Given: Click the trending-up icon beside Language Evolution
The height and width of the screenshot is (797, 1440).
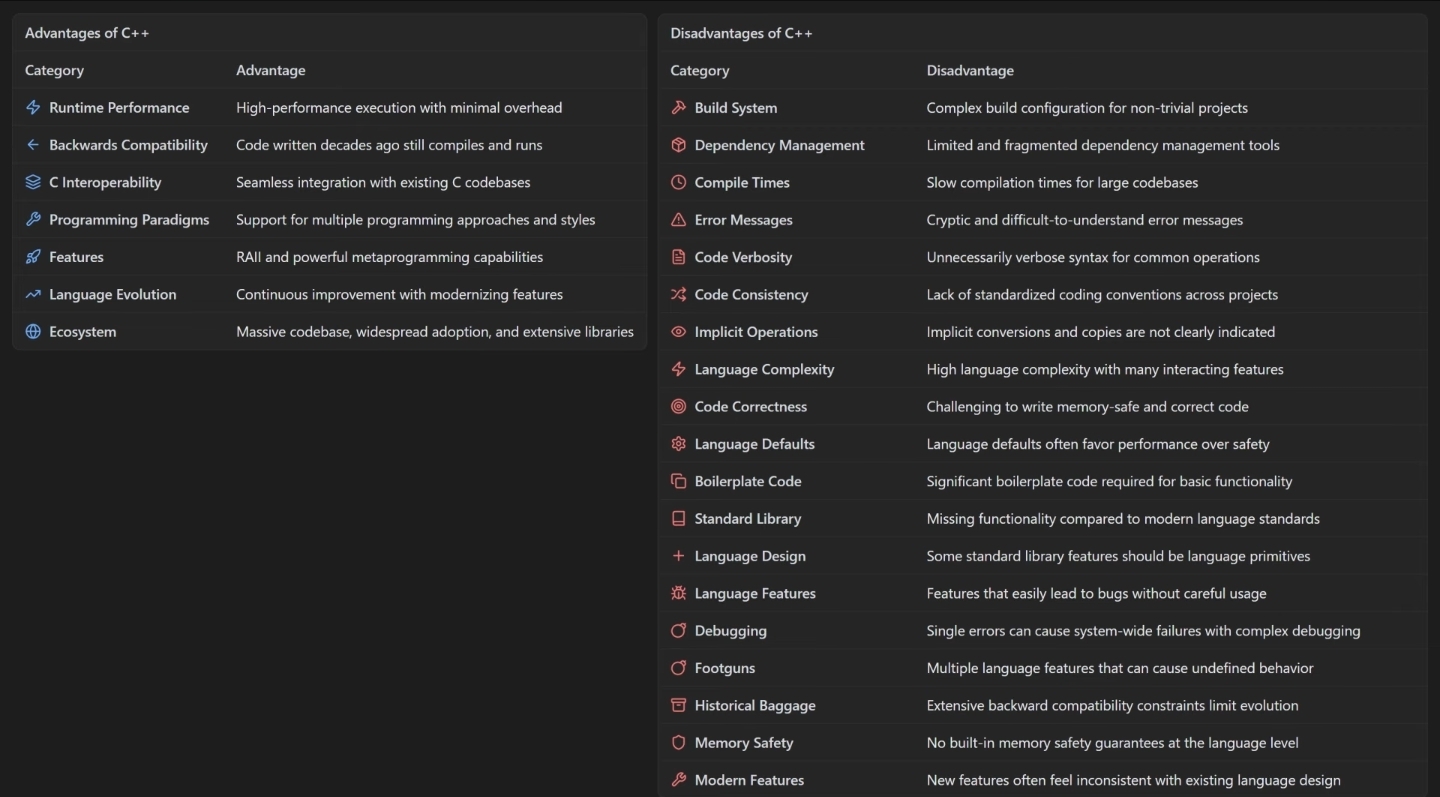Looking at the screenshot, I should [x=33, y=294].
